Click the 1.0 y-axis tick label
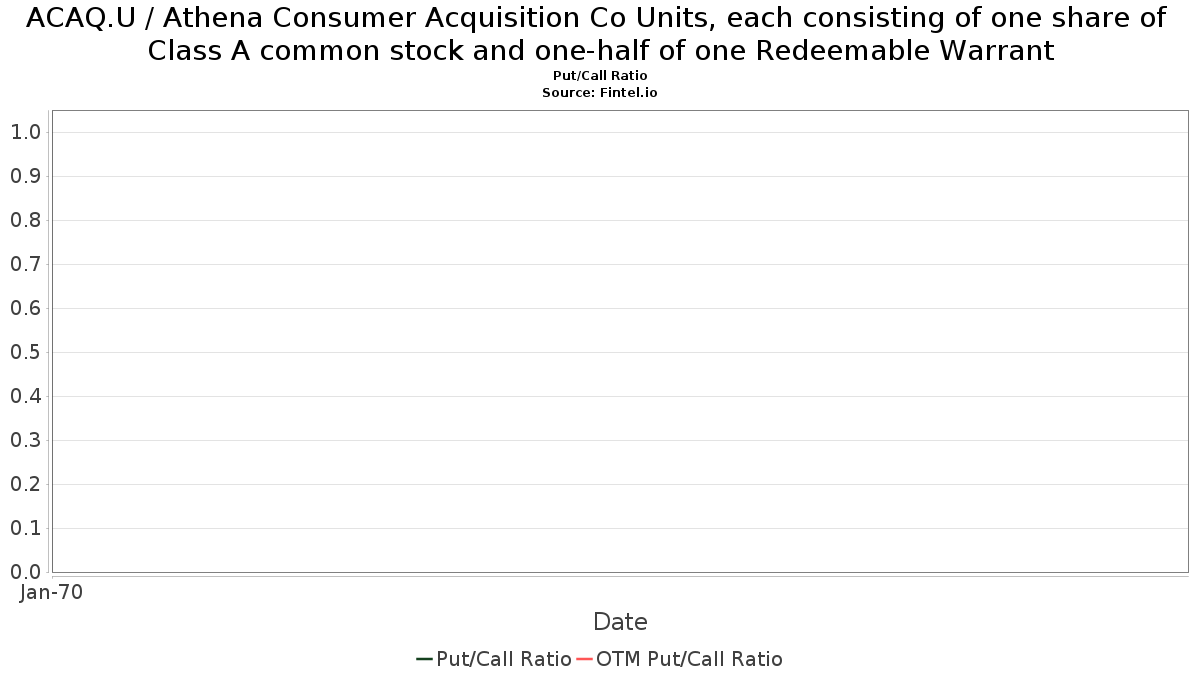 25,132
